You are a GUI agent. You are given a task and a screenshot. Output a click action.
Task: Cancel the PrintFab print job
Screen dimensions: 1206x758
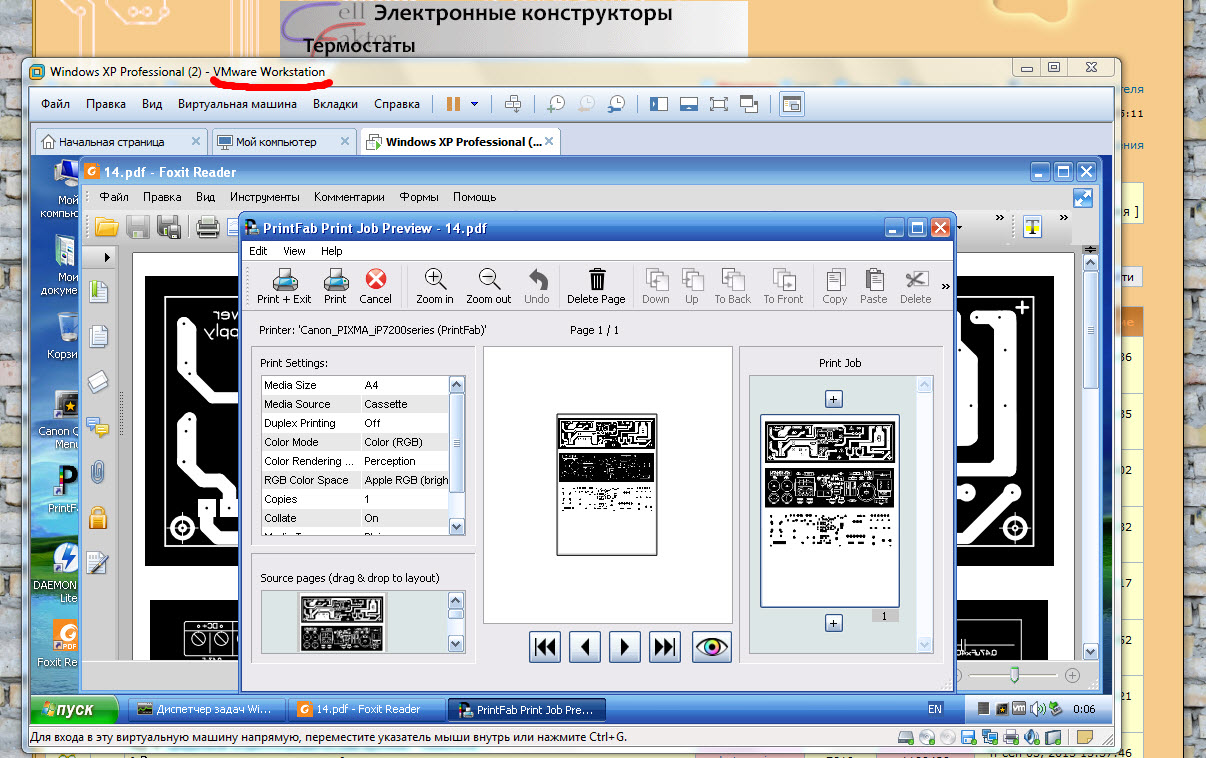pyautogui.click(x=375, y=286)
